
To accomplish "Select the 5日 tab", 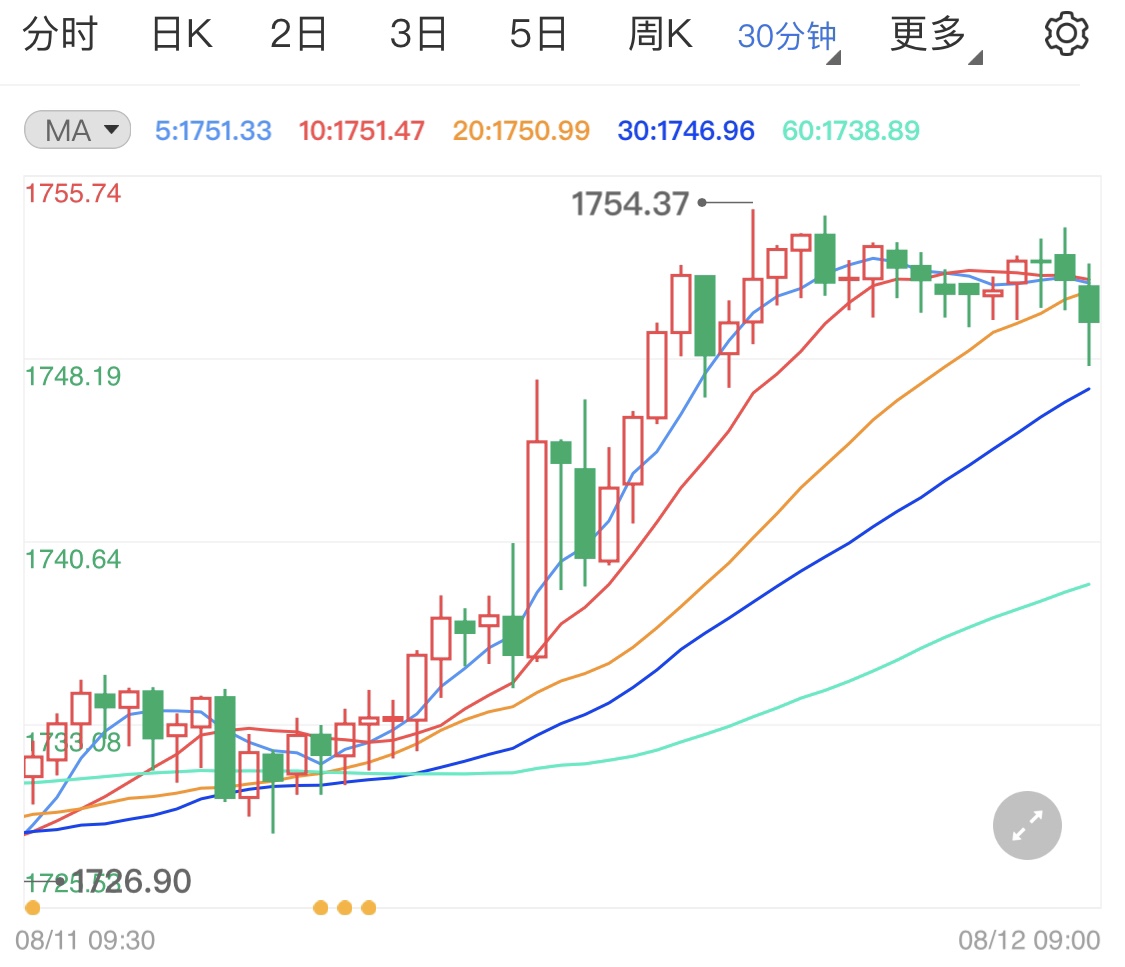I will coord(538,34).
